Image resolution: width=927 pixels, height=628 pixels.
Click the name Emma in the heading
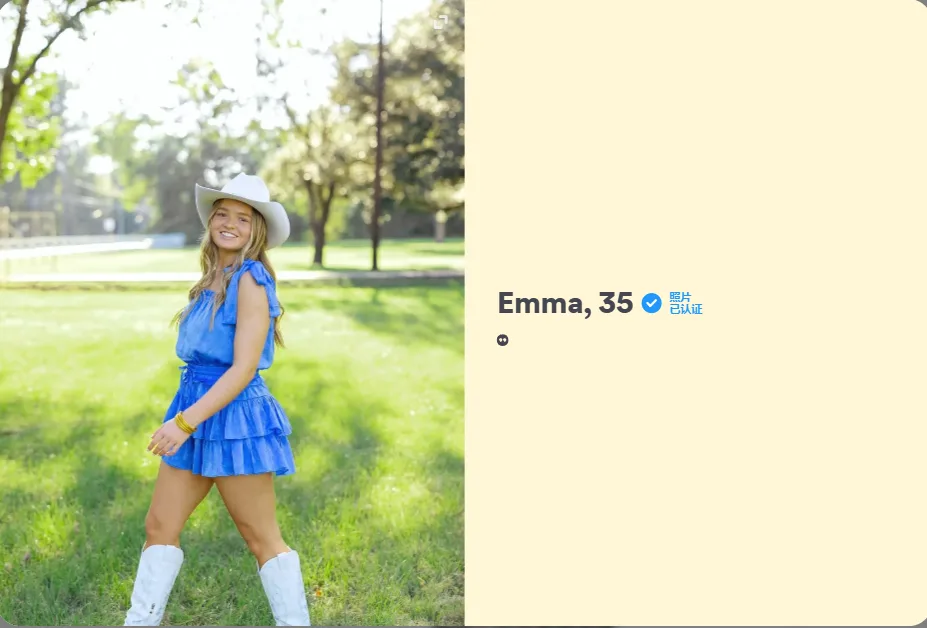pos(540,303)
